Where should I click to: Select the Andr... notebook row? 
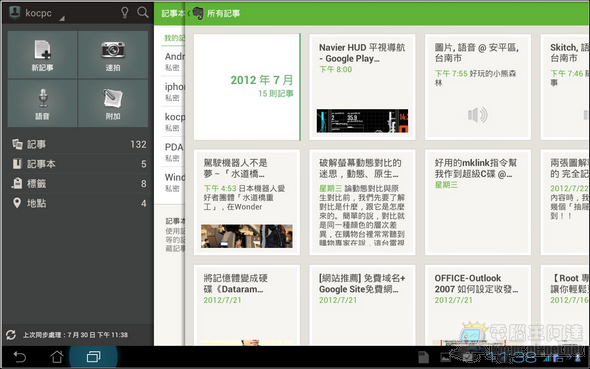pyautogui.click(x=173, y=61)
